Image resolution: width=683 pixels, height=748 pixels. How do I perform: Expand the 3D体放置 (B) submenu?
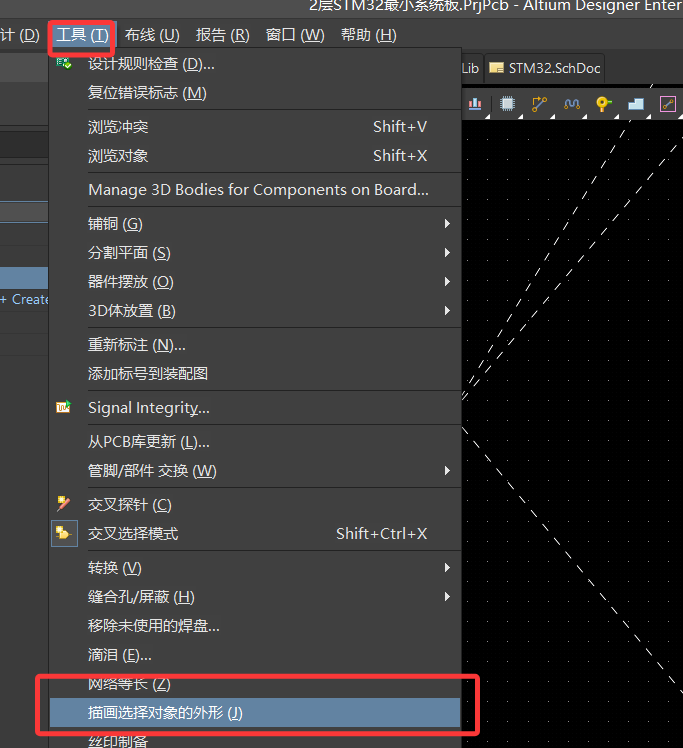(x=255, y=311)
